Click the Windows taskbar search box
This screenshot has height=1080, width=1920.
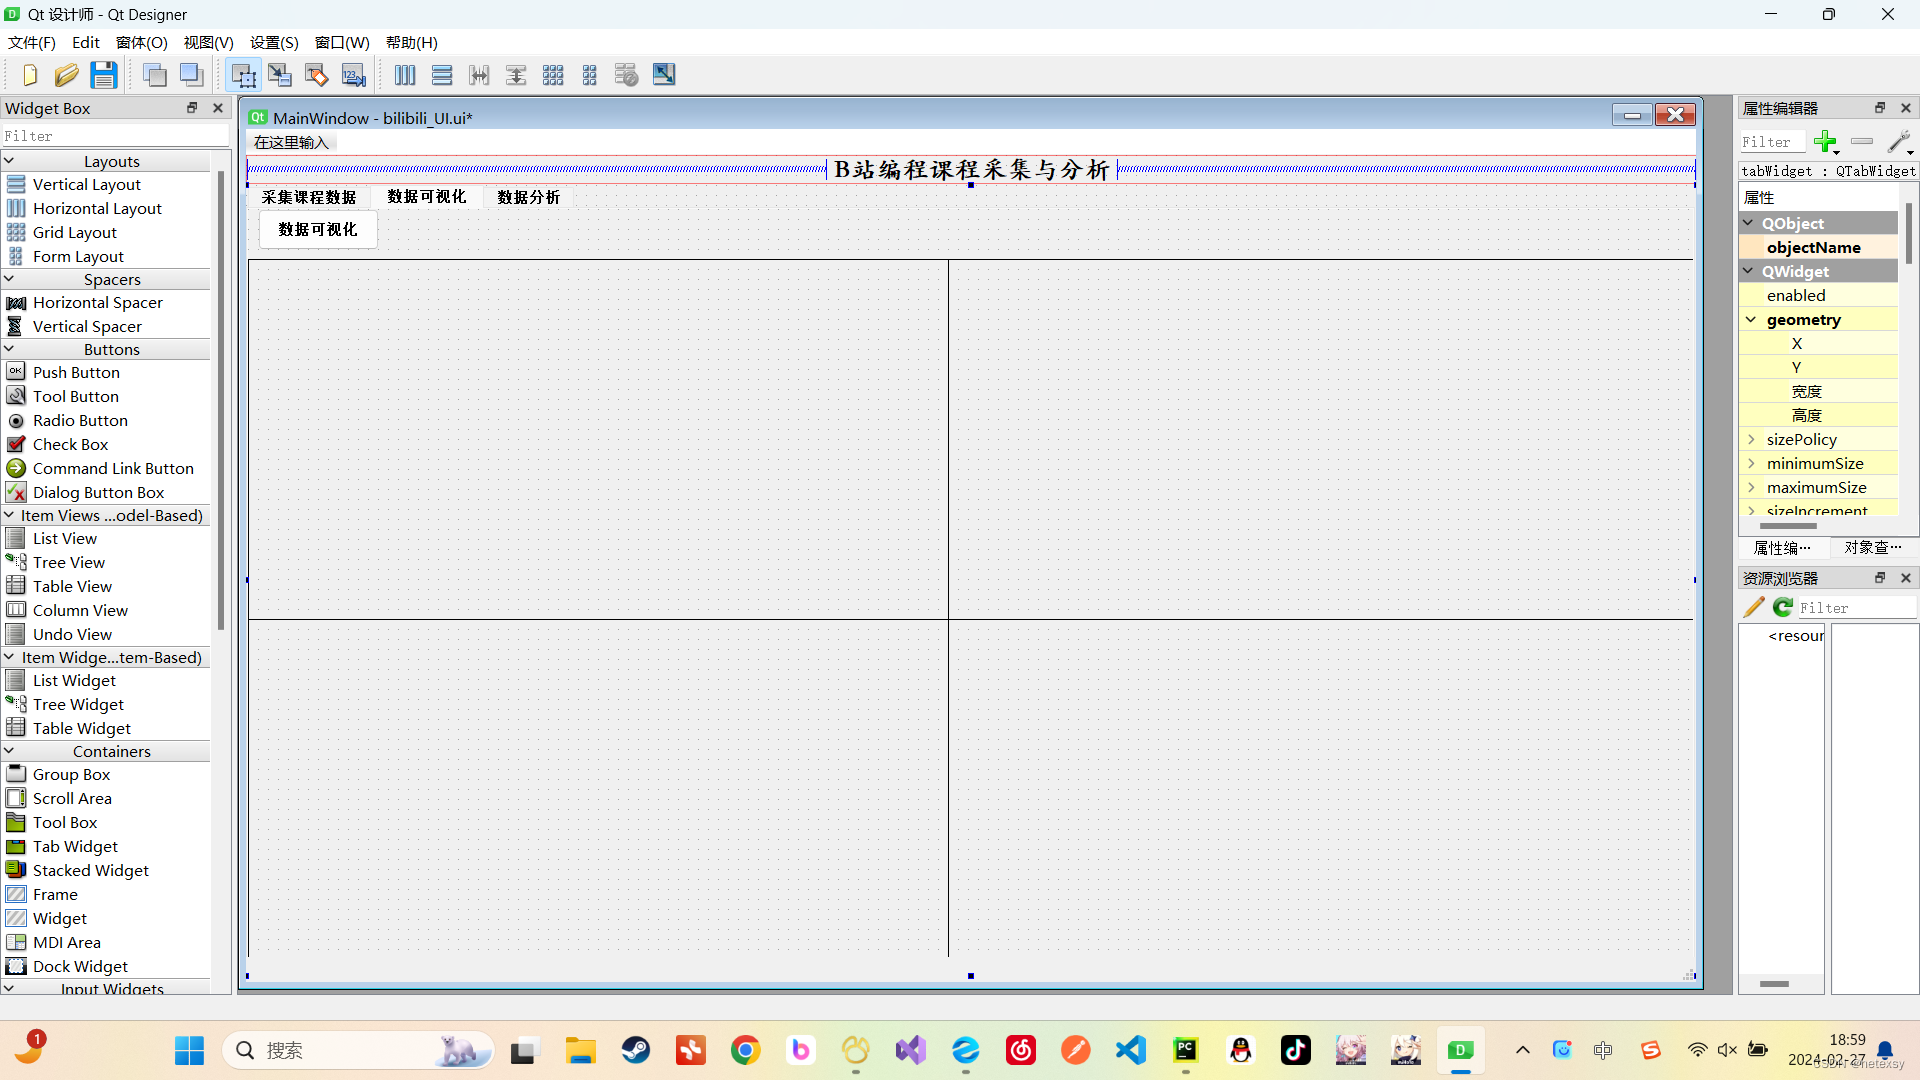click(x=358, y=1050)
